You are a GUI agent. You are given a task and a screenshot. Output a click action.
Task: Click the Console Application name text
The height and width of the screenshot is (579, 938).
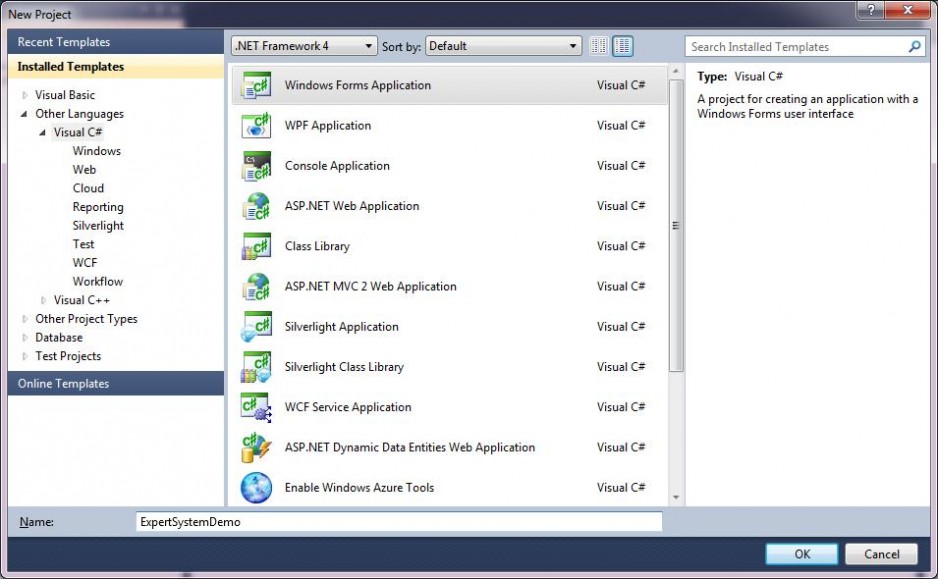tap(337, 166)
